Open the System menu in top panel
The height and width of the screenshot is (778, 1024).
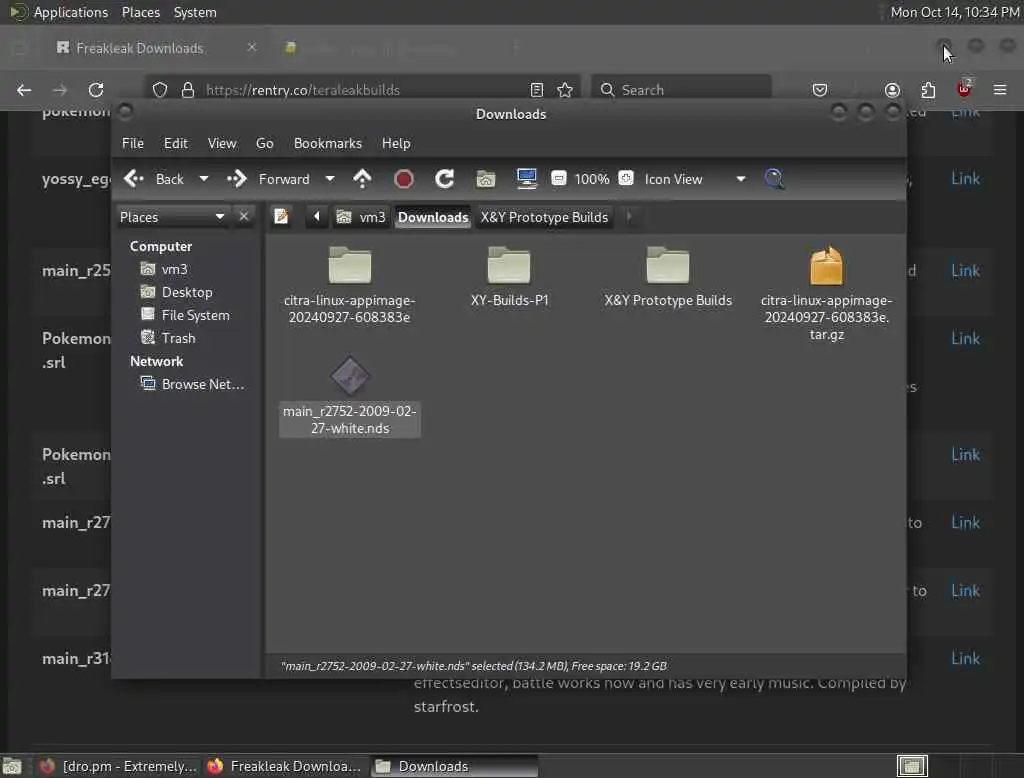tap(195, 12)
